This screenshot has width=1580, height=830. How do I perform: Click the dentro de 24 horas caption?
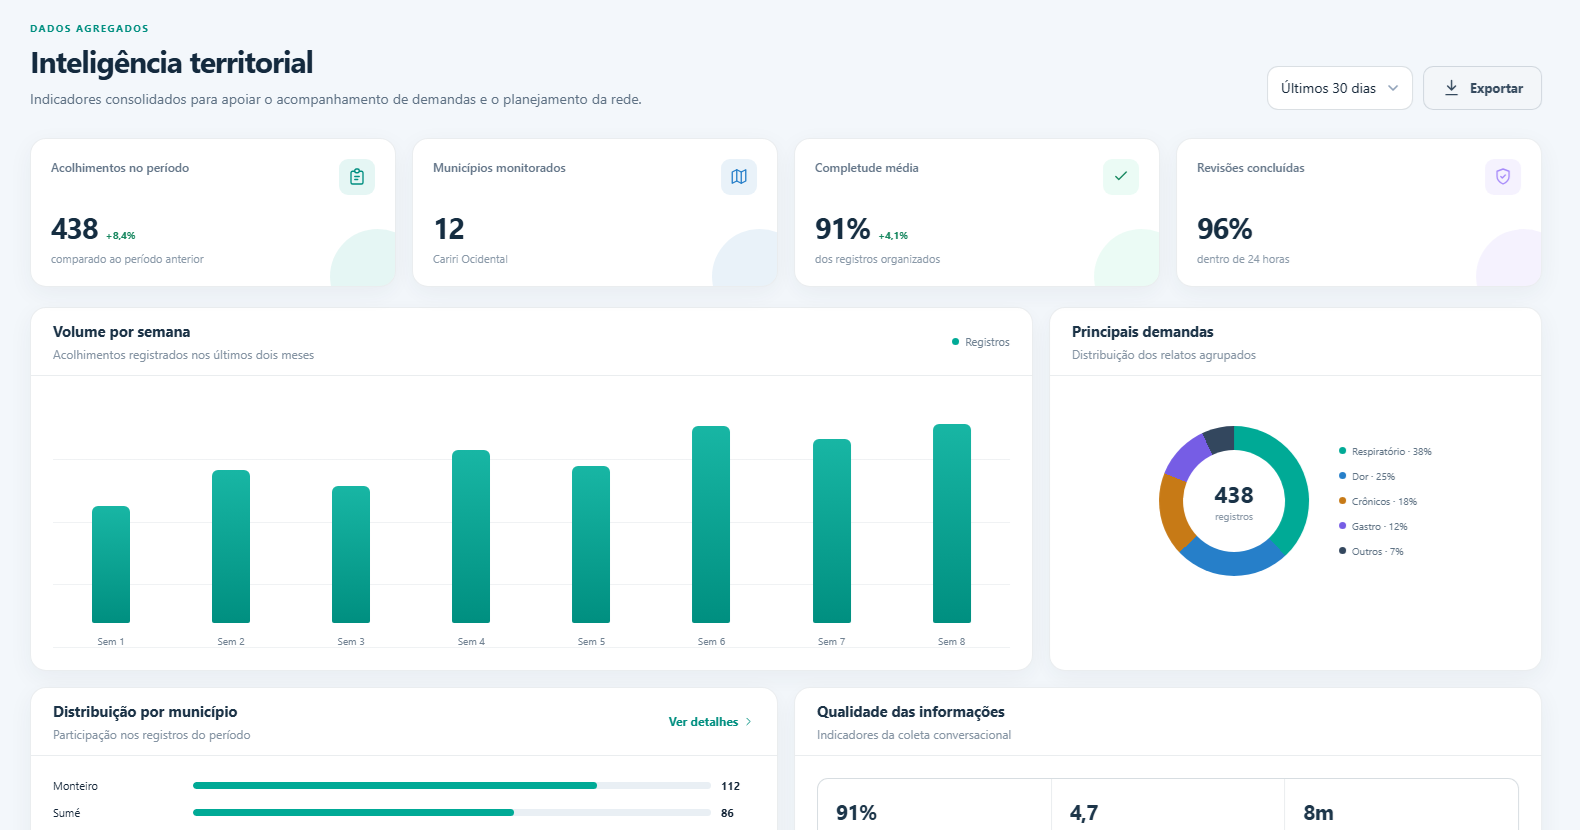point(1243,259)
